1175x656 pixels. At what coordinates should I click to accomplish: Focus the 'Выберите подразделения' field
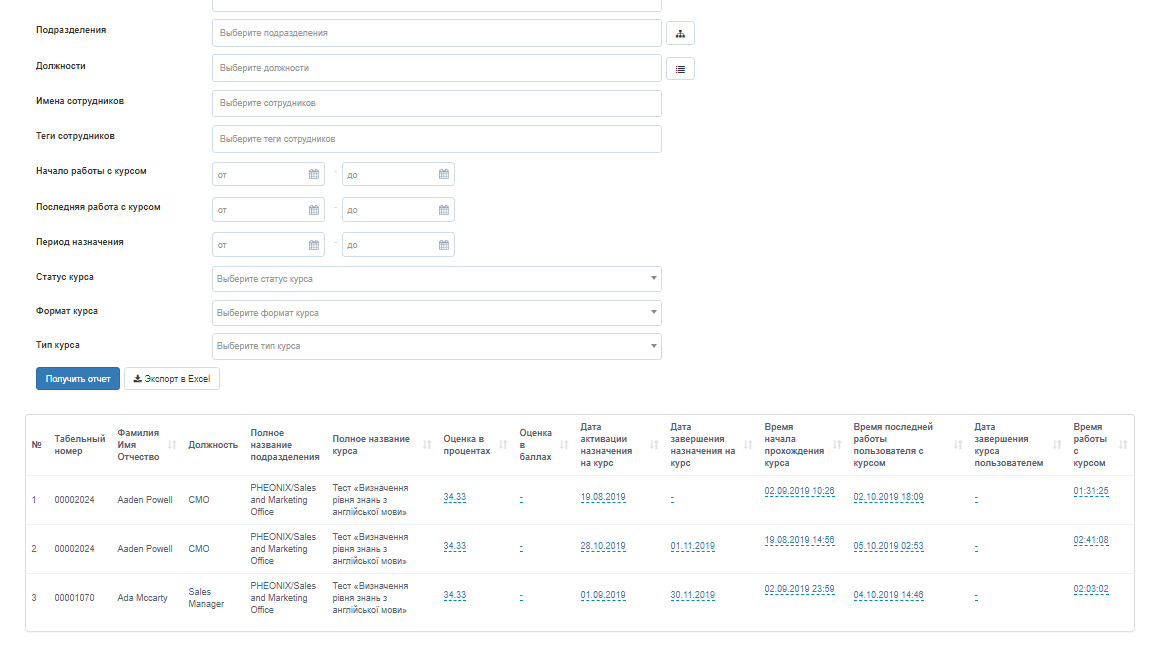click(x=436, y=33)
